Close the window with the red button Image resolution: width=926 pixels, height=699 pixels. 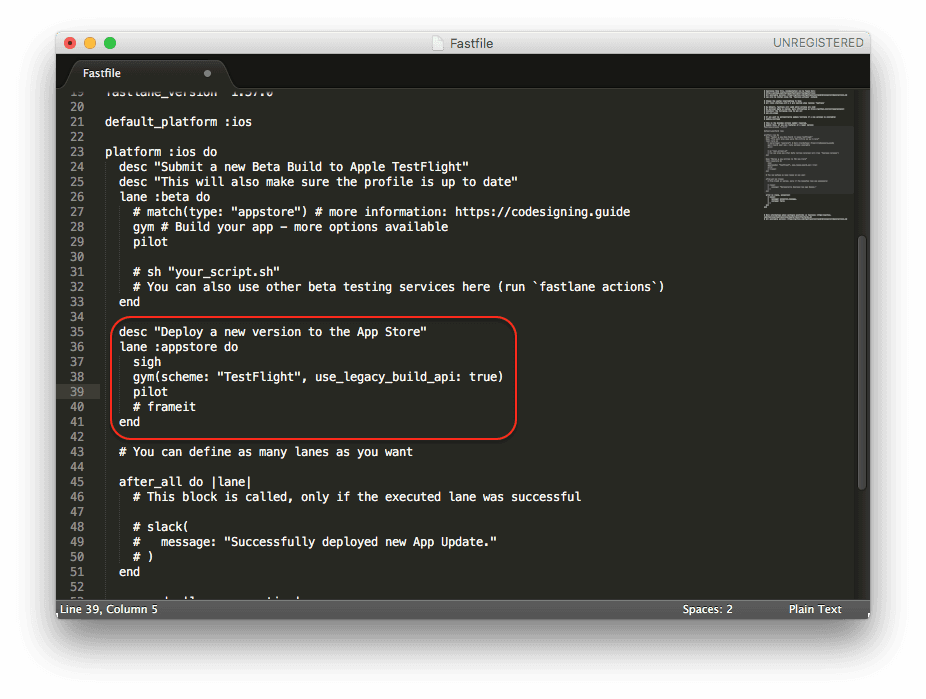[70, 43]
